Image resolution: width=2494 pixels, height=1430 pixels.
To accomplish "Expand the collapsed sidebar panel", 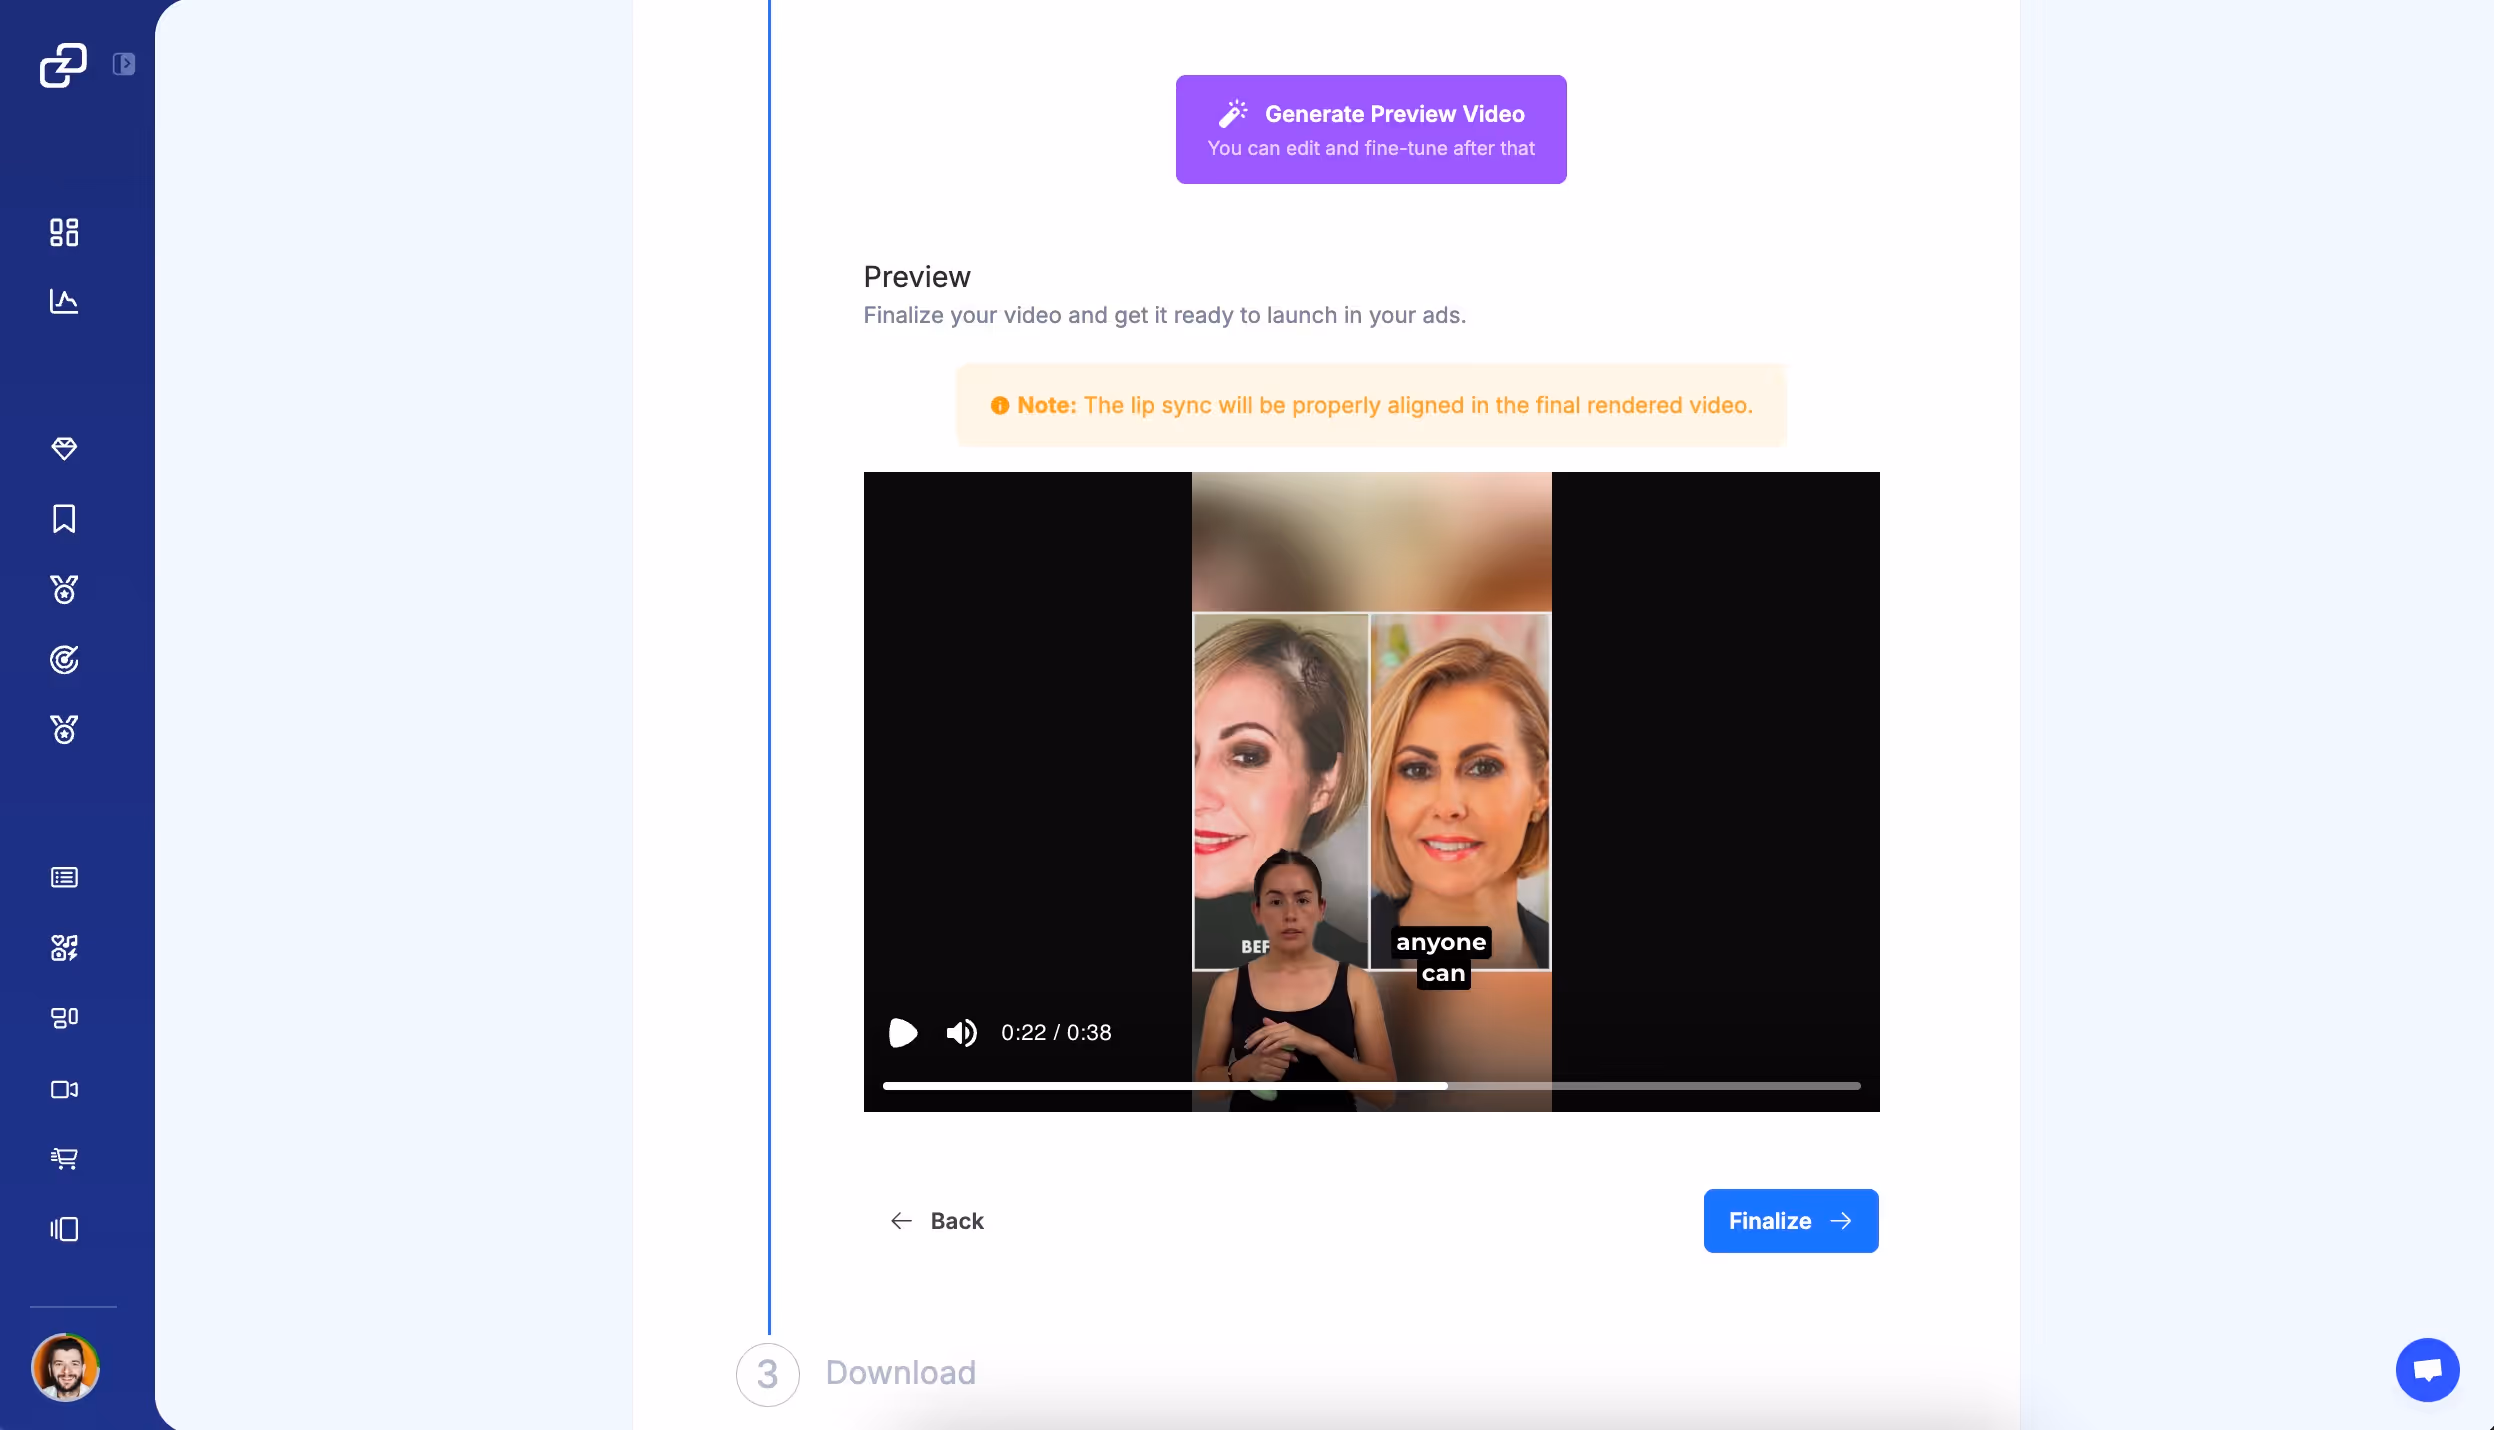I will (124, 64).
